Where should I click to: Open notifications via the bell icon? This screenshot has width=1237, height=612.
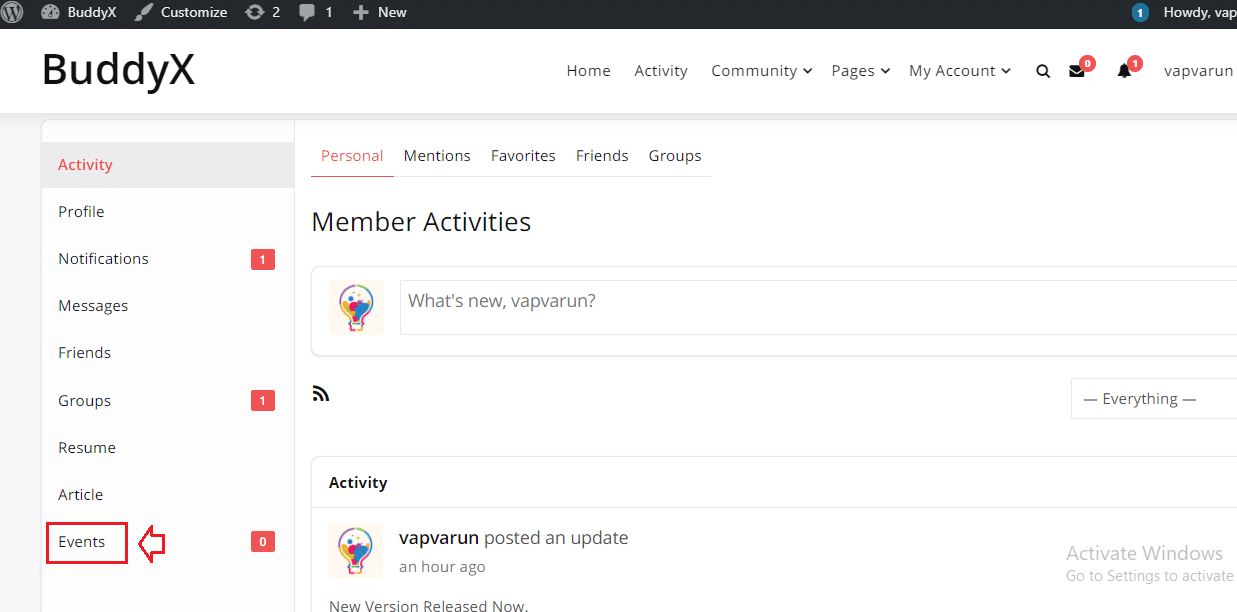[x=1123, y=70]
